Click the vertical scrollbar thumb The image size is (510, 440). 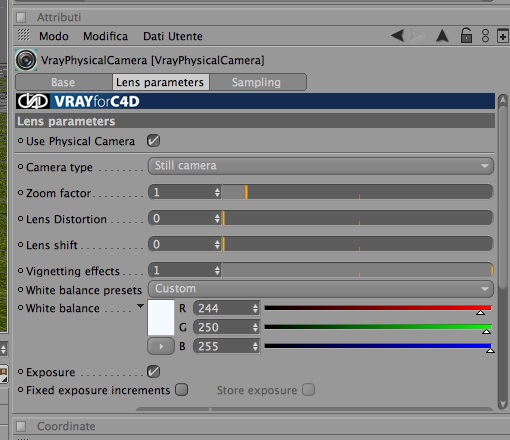pyautogui.click(x=503, y=197)
